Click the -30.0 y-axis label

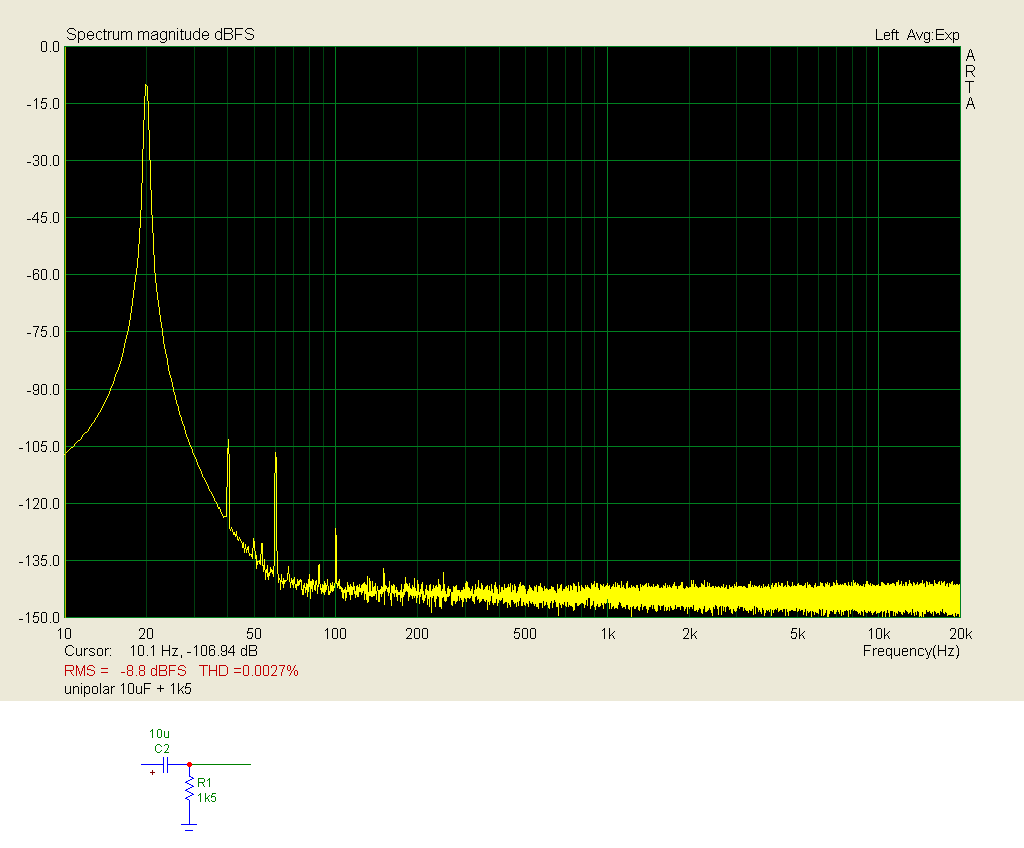pos(43,161)
